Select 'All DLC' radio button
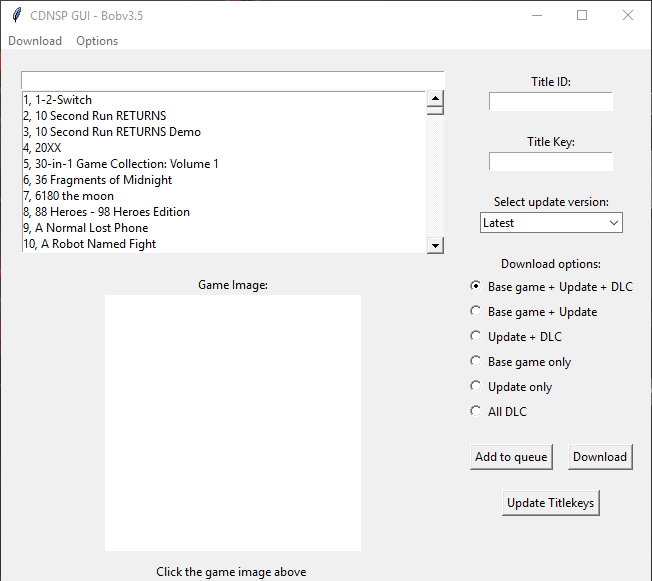652x581 pixels. click(499, 411)
